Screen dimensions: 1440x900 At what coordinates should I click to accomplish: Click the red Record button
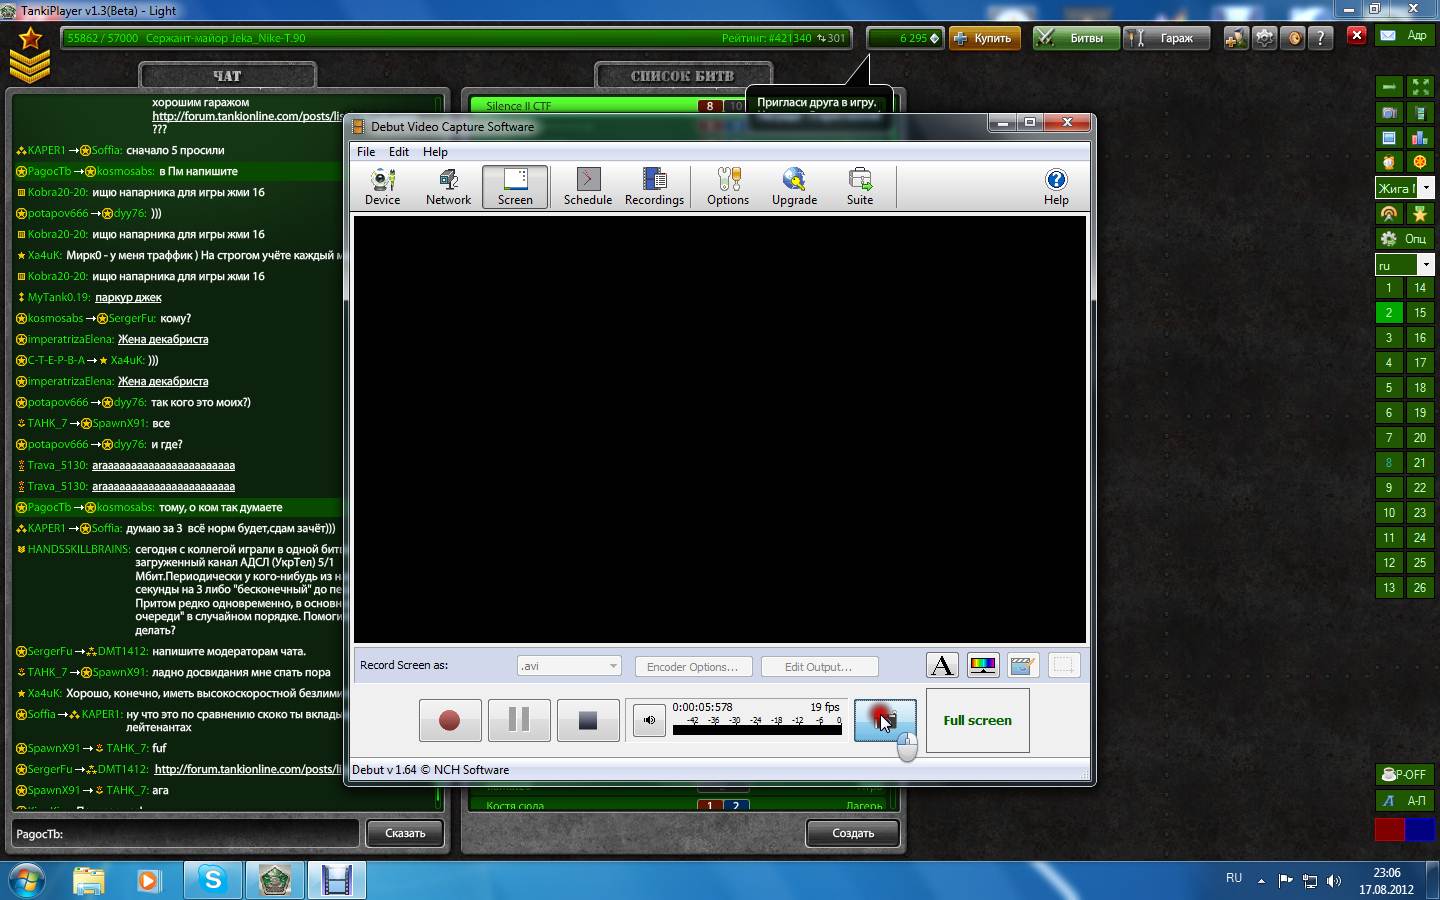(x=449, y=721)
